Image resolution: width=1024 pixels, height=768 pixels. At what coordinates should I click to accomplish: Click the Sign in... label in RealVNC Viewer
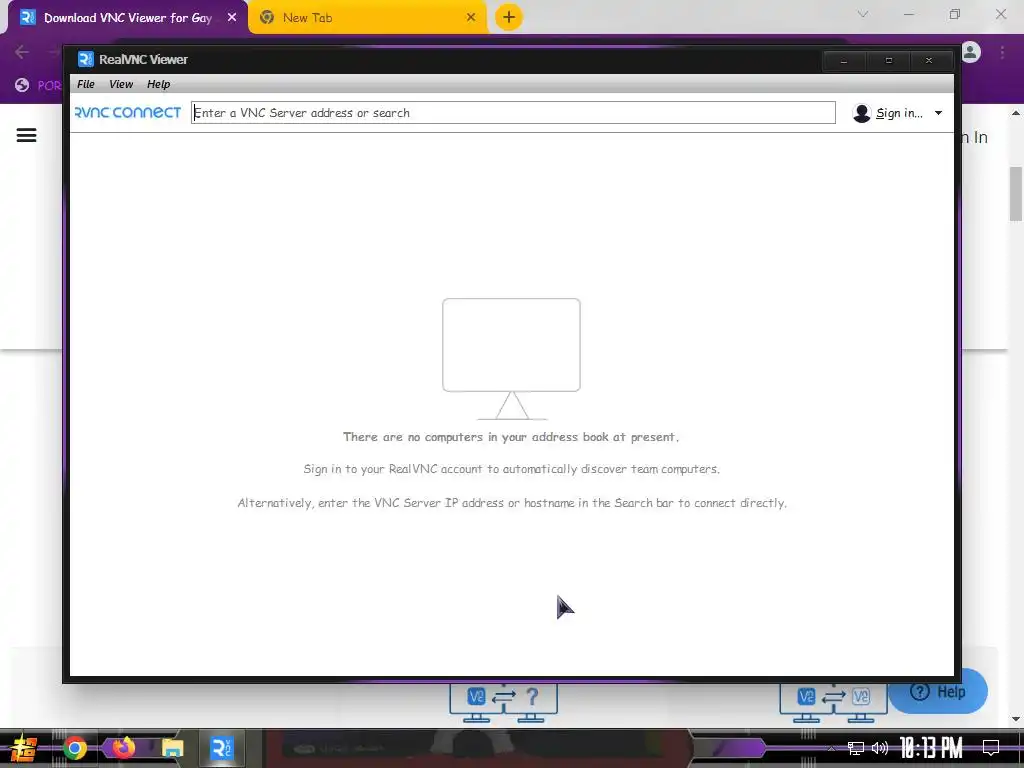pyautogui.click(x=899, y=113)
